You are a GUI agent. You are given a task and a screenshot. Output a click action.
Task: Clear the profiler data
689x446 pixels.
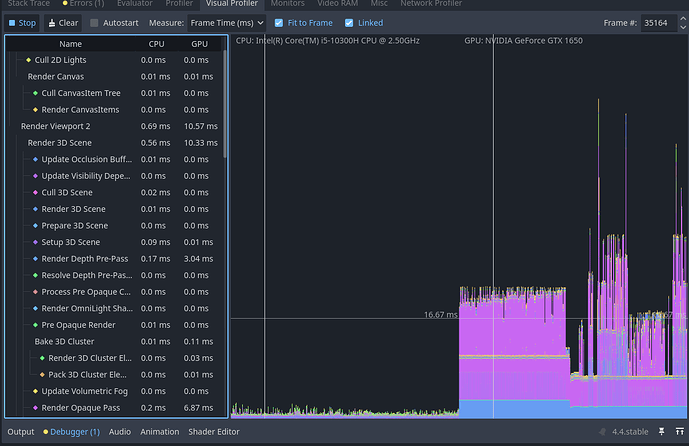(63, 22)
